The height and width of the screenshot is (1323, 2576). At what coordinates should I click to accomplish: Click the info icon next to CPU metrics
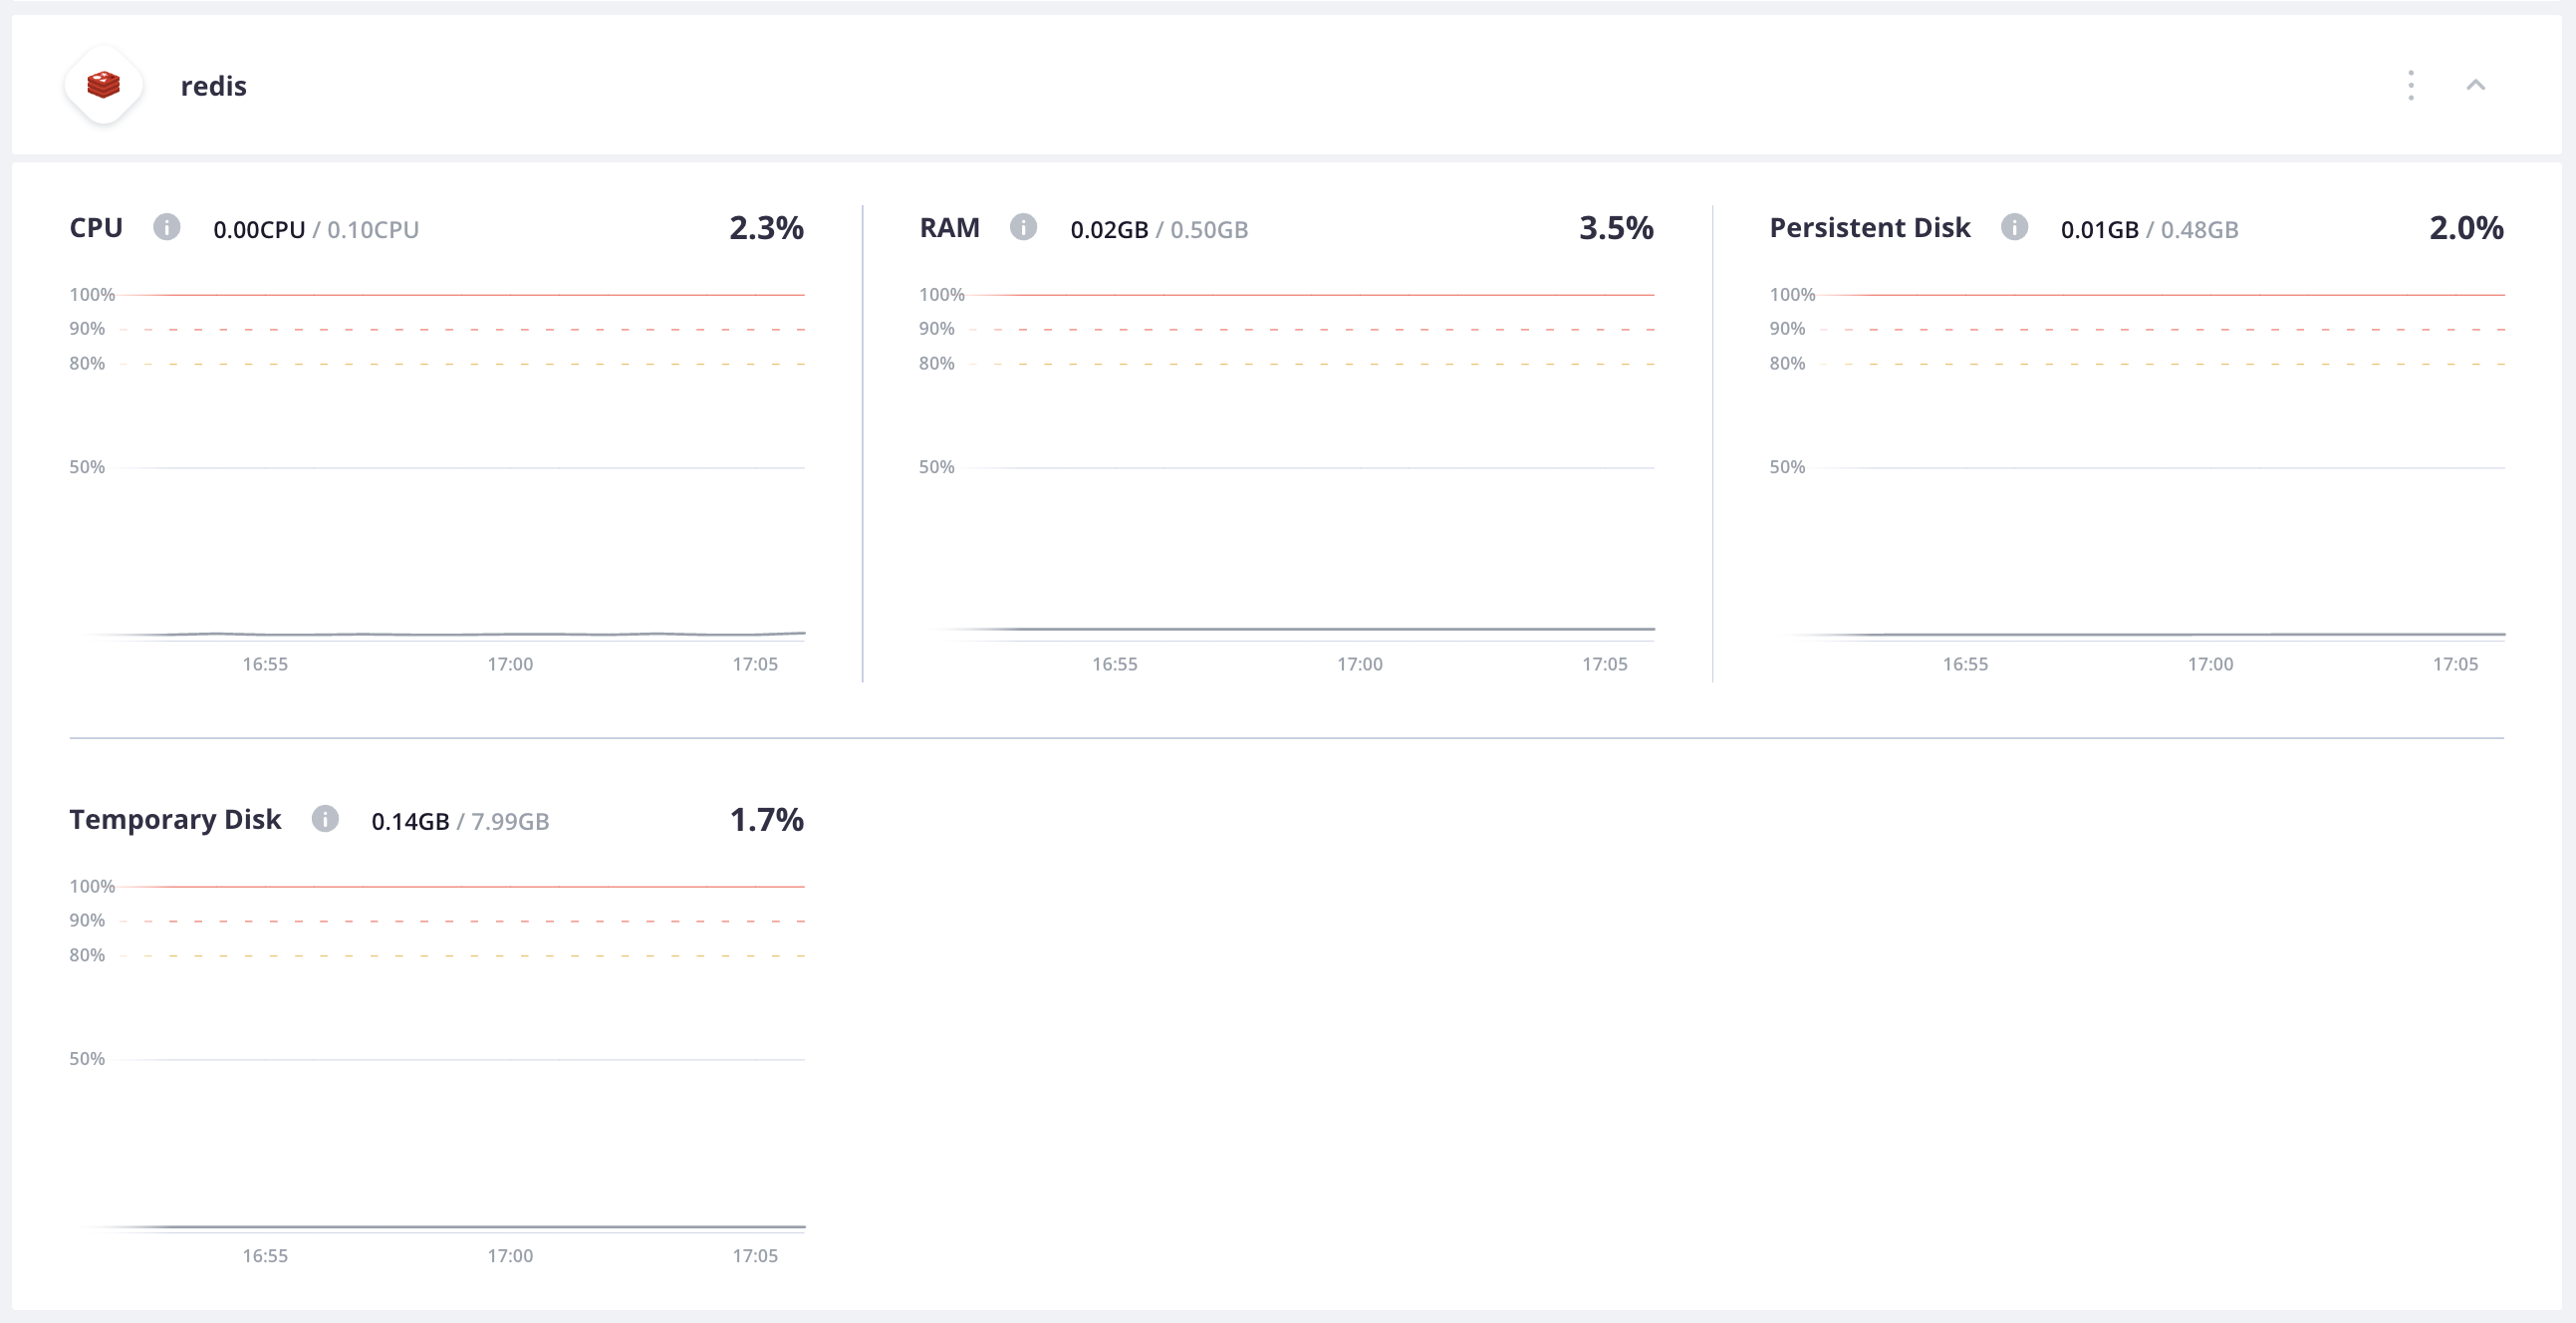coord(167,227)
